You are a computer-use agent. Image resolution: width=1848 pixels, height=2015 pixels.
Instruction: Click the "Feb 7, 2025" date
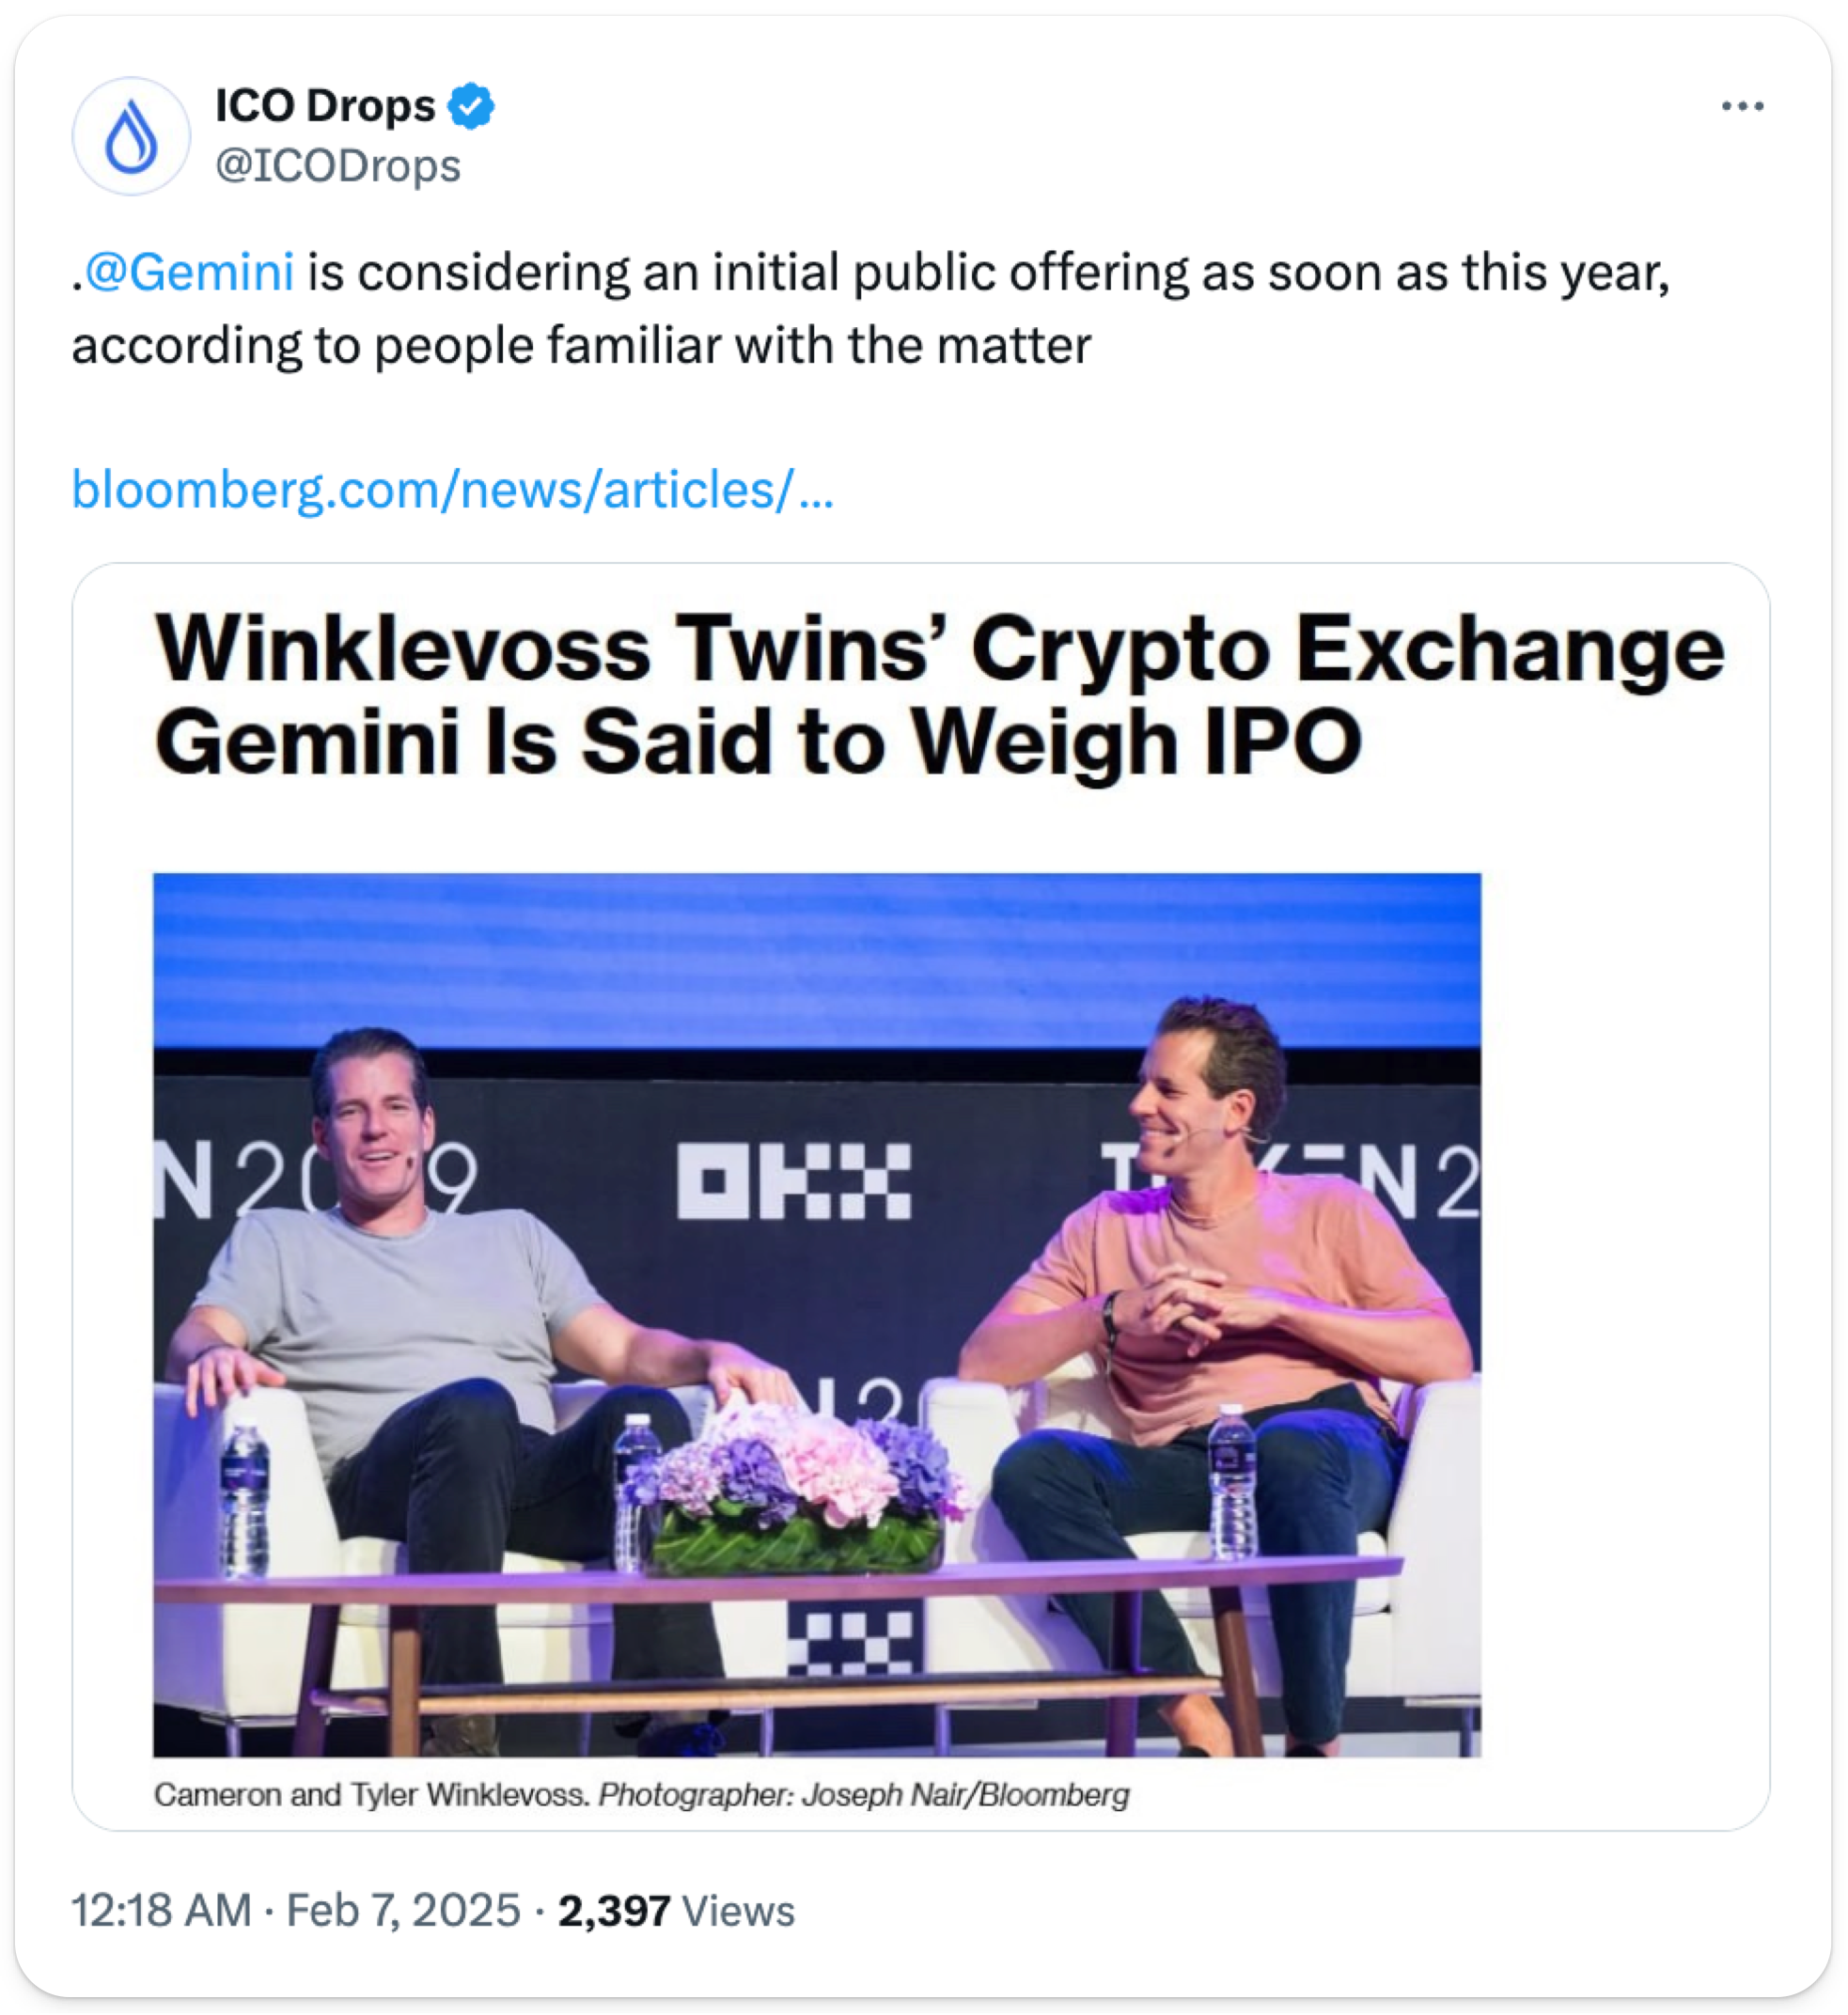(403, 1911)
